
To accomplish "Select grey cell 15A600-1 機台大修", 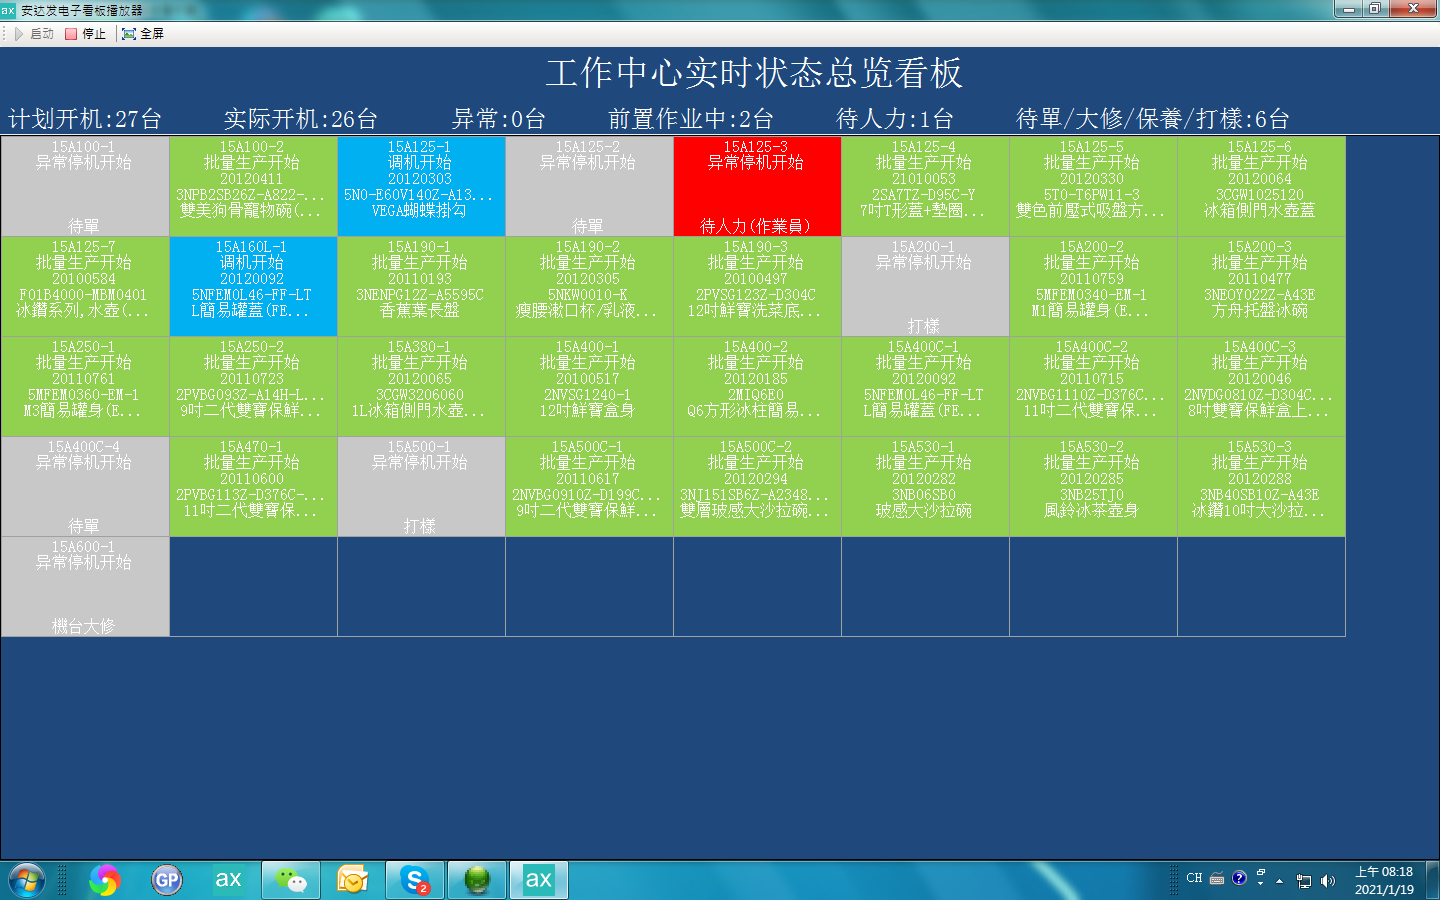I will 85,586.
